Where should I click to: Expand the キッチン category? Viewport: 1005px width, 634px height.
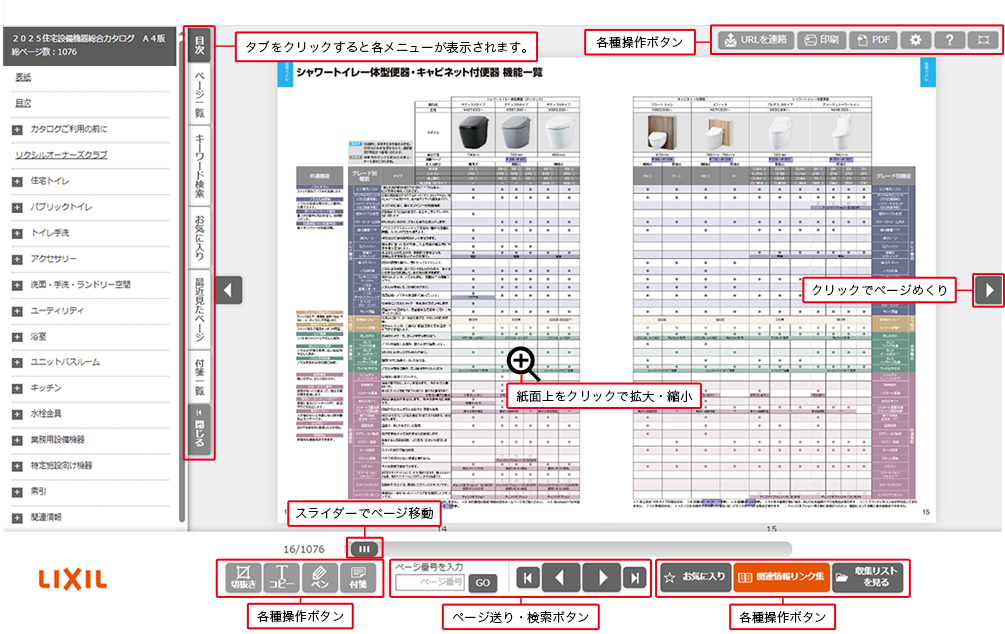(17, 388)
